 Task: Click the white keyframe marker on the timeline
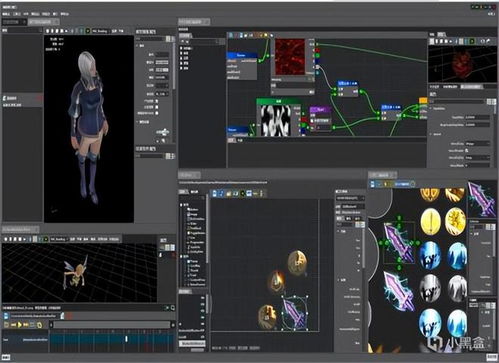tap(126, 339)
